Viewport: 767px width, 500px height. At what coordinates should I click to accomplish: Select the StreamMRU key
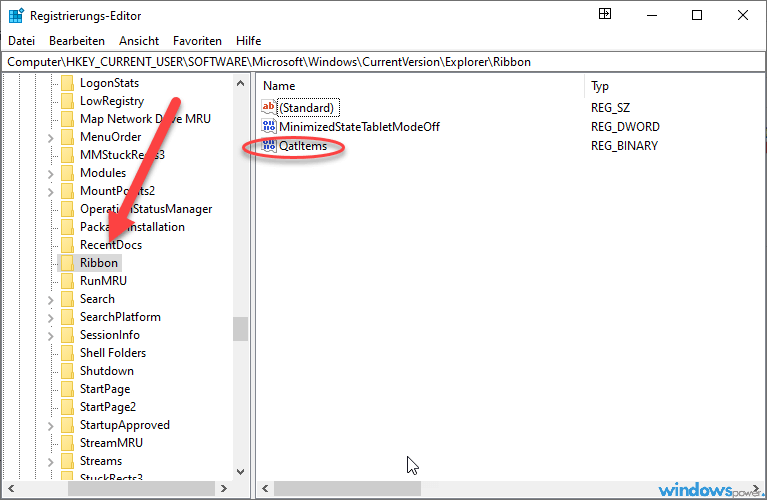111,443
